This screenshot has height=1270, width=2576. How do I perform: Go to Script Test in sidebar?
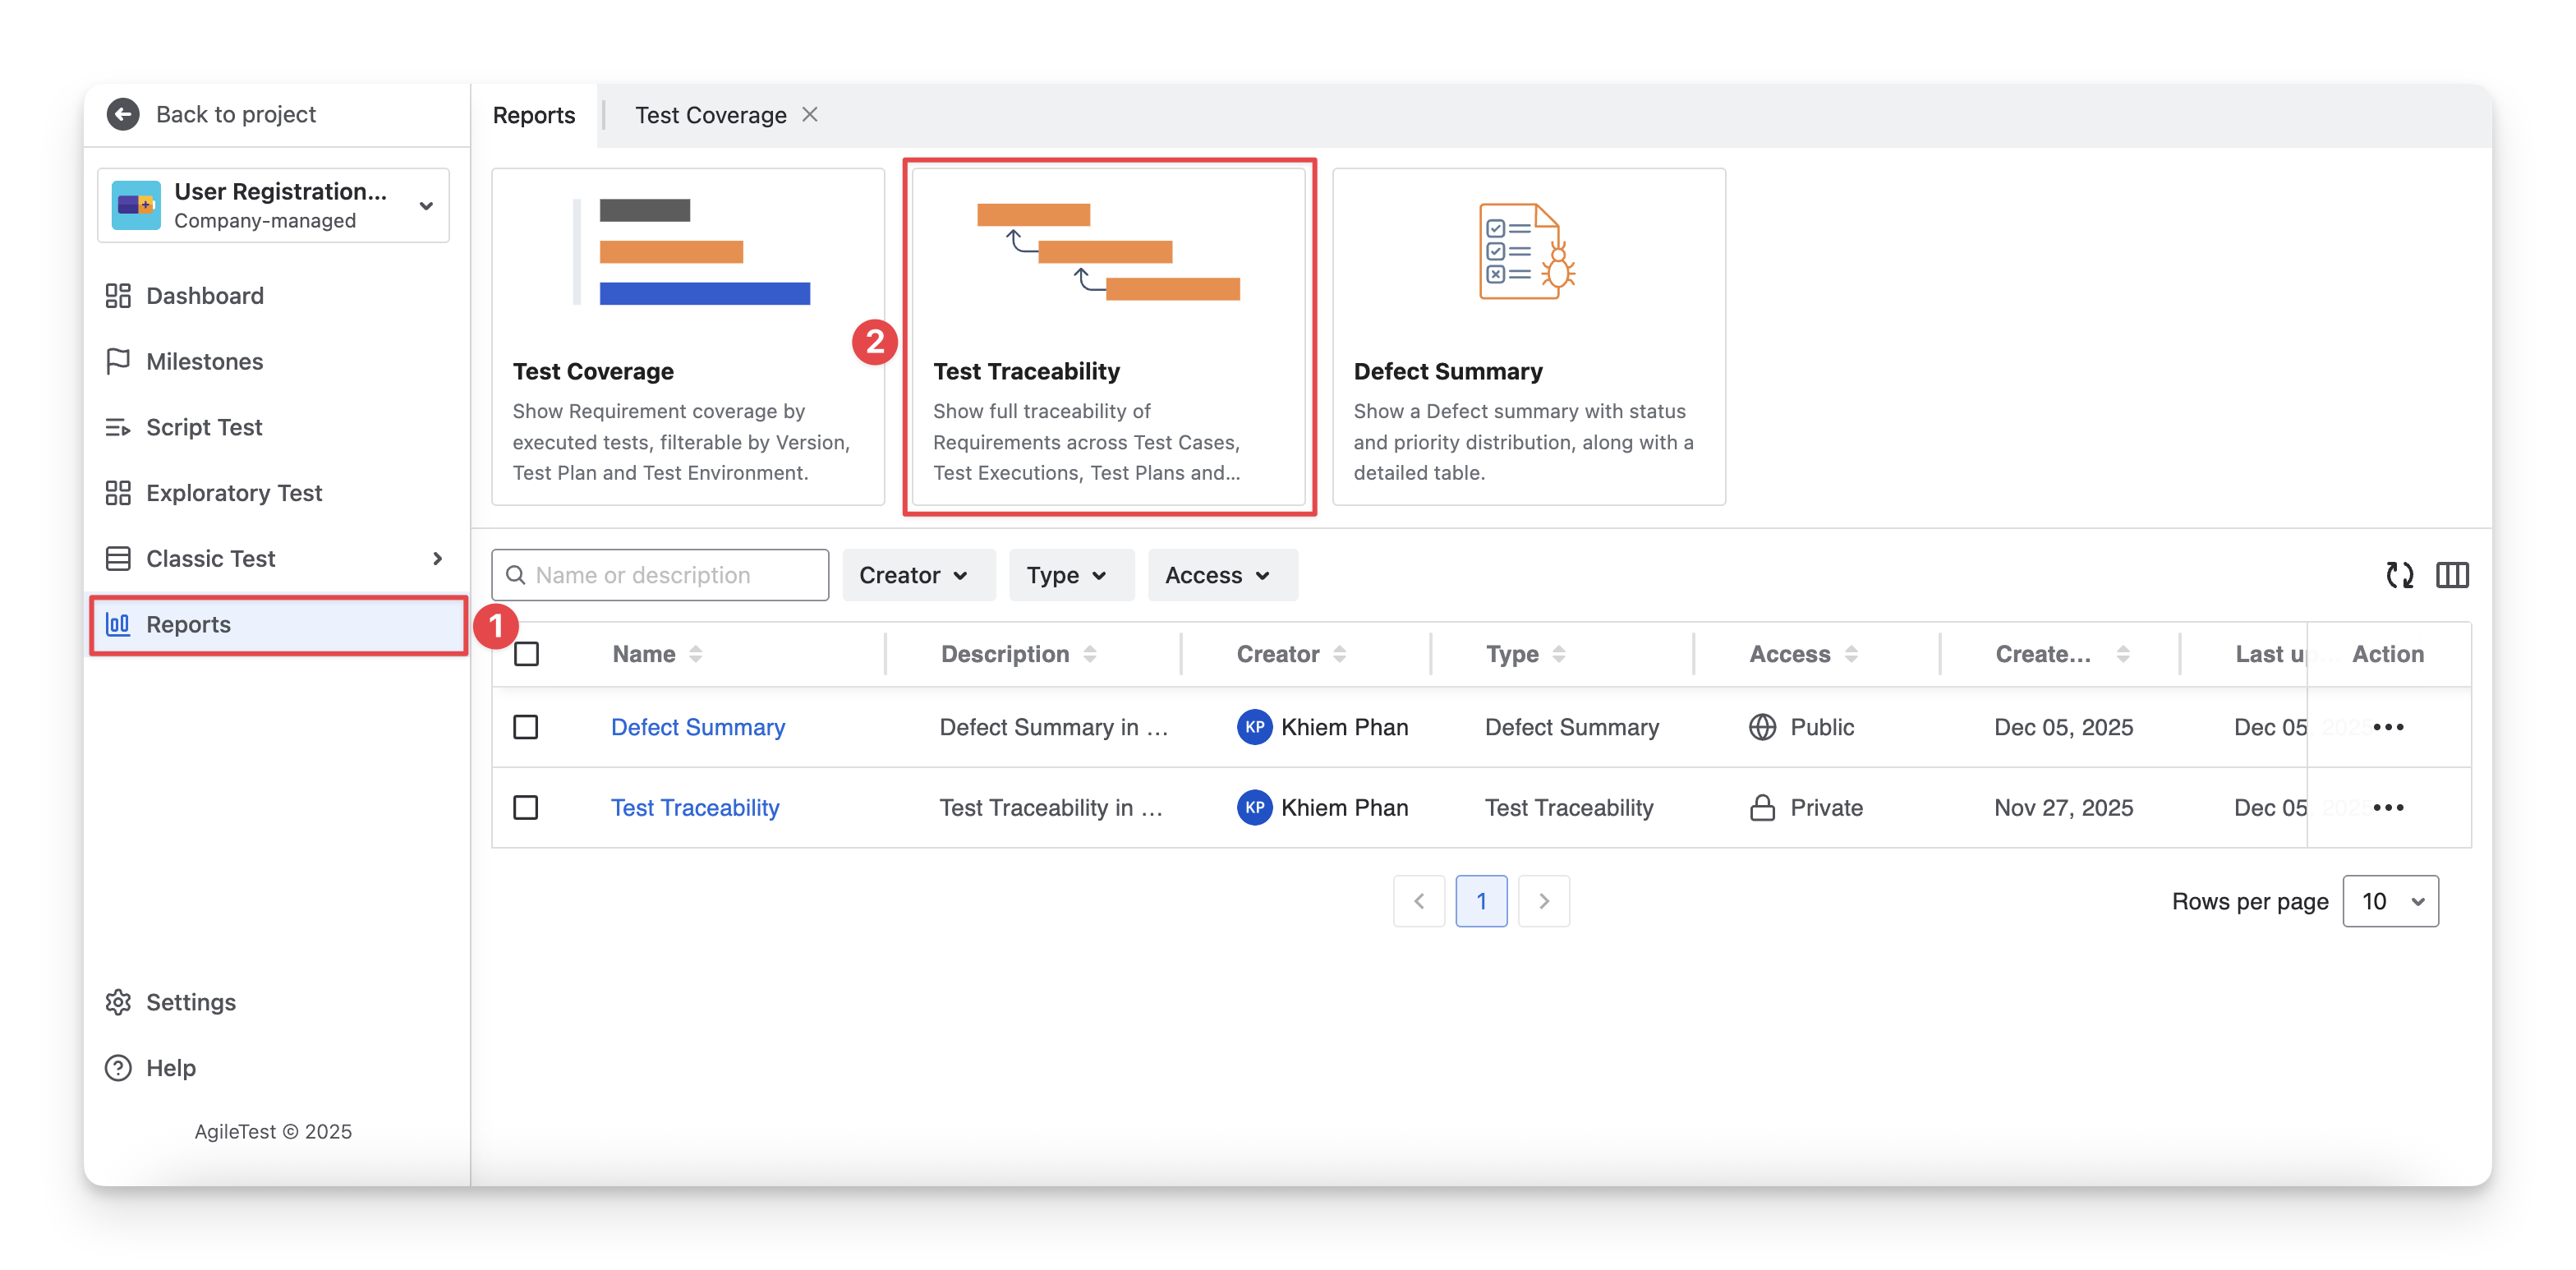[x=204, y=427]
